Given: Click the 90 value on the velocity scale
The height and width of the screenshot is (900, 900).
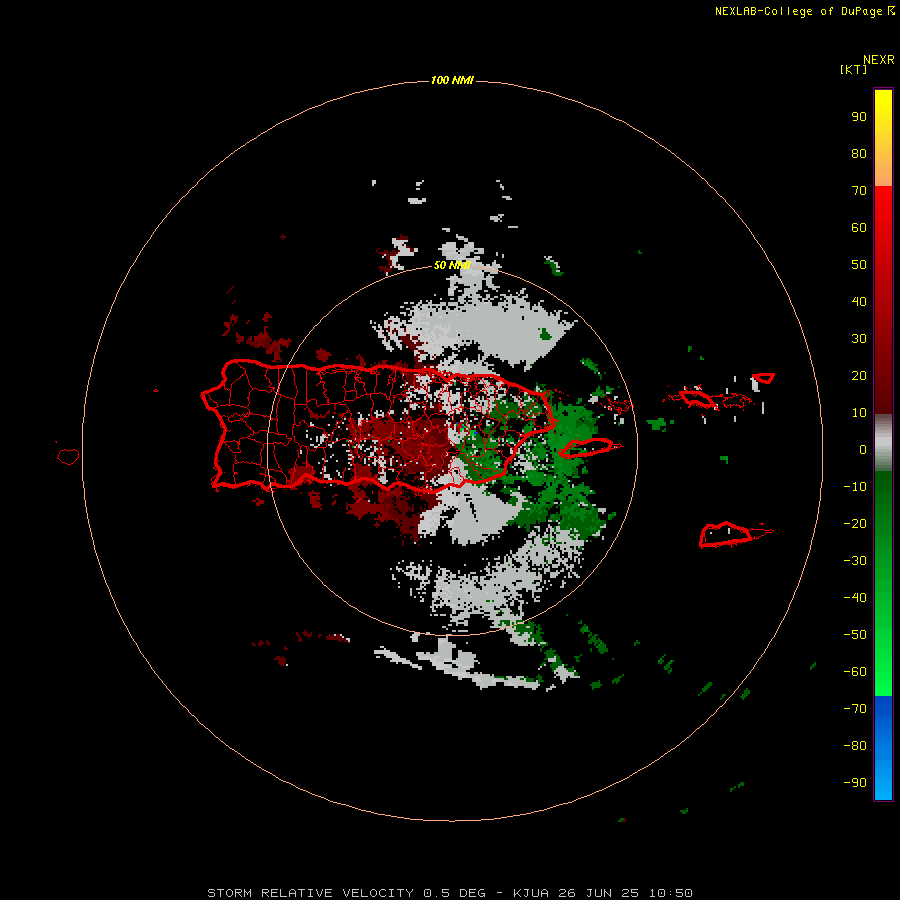Looking at the screenshot, I should coord(859,117).
